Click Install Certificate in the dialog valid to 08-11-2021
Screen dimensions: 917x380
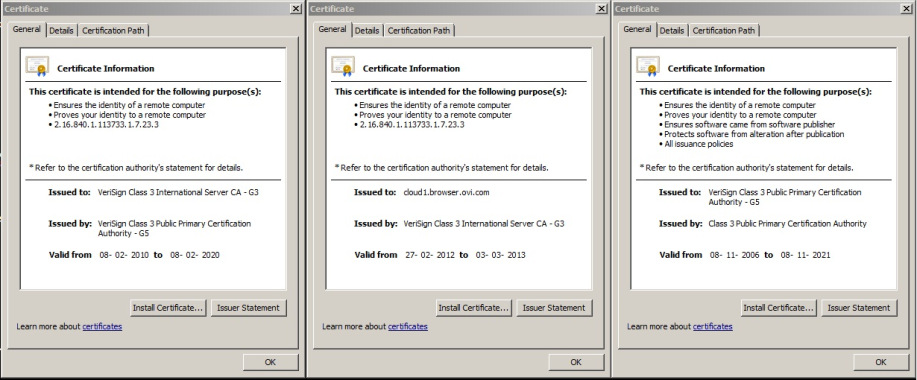[x=778, y=308]
